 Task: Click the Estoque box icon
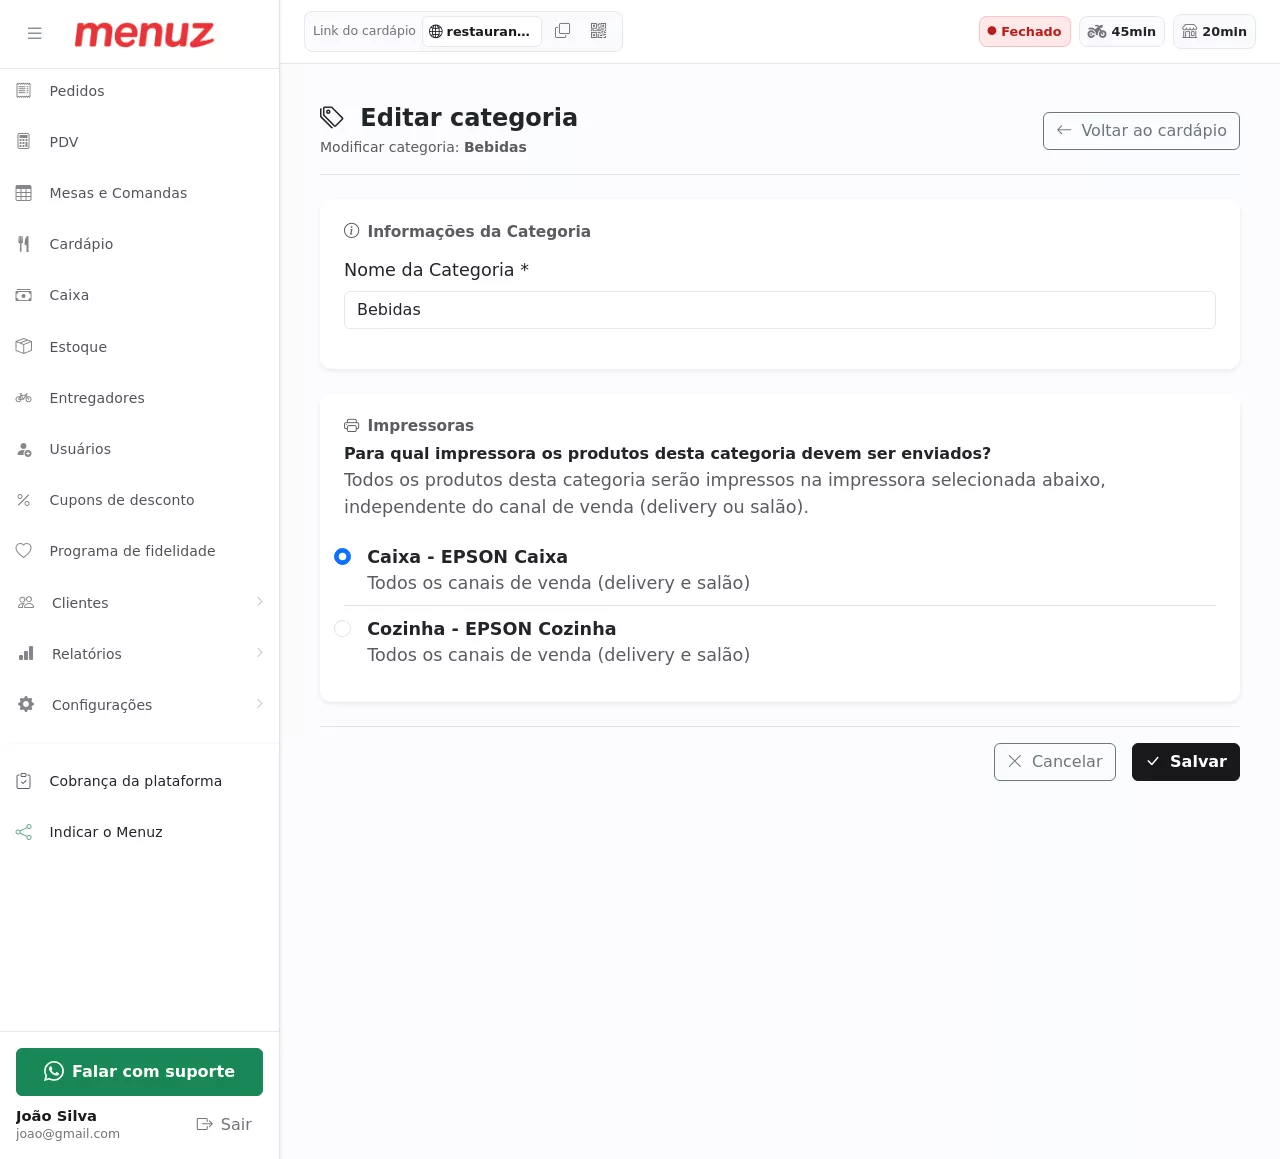pos(24,346)
